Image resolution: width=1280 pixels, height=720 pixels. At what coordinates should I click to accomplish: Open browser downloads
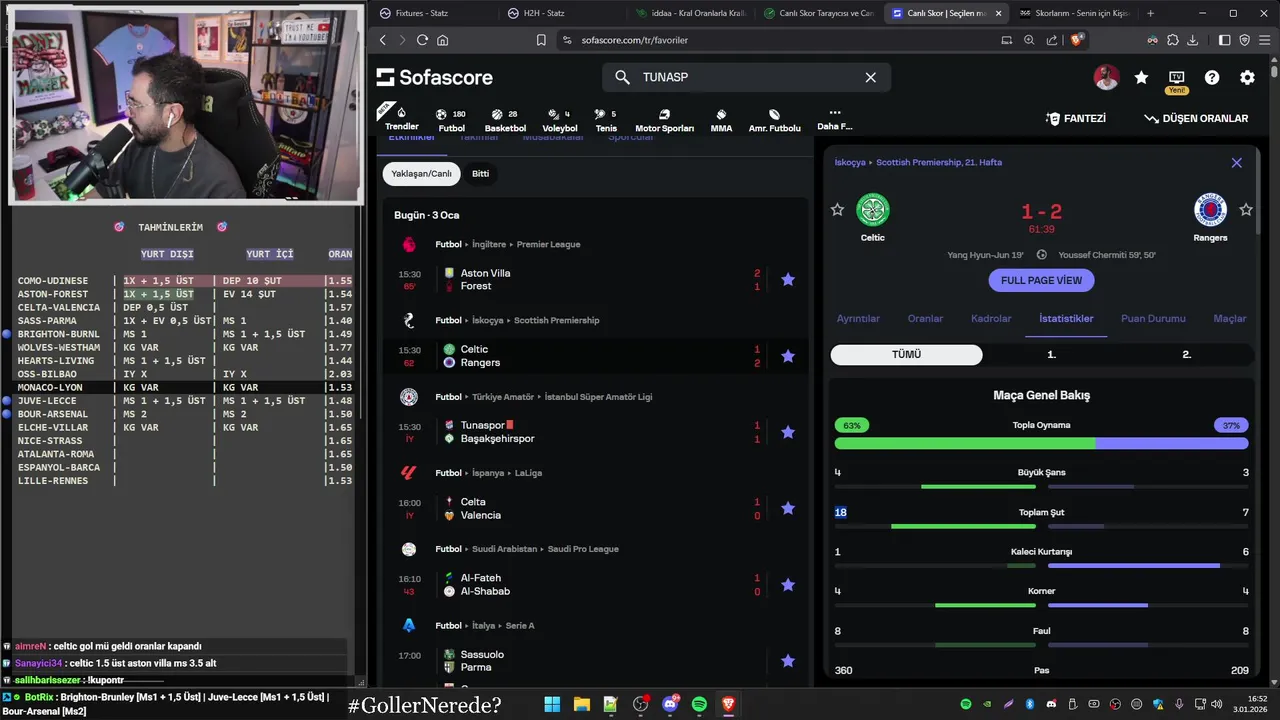pyautogui.click(x=1192, y=40)
